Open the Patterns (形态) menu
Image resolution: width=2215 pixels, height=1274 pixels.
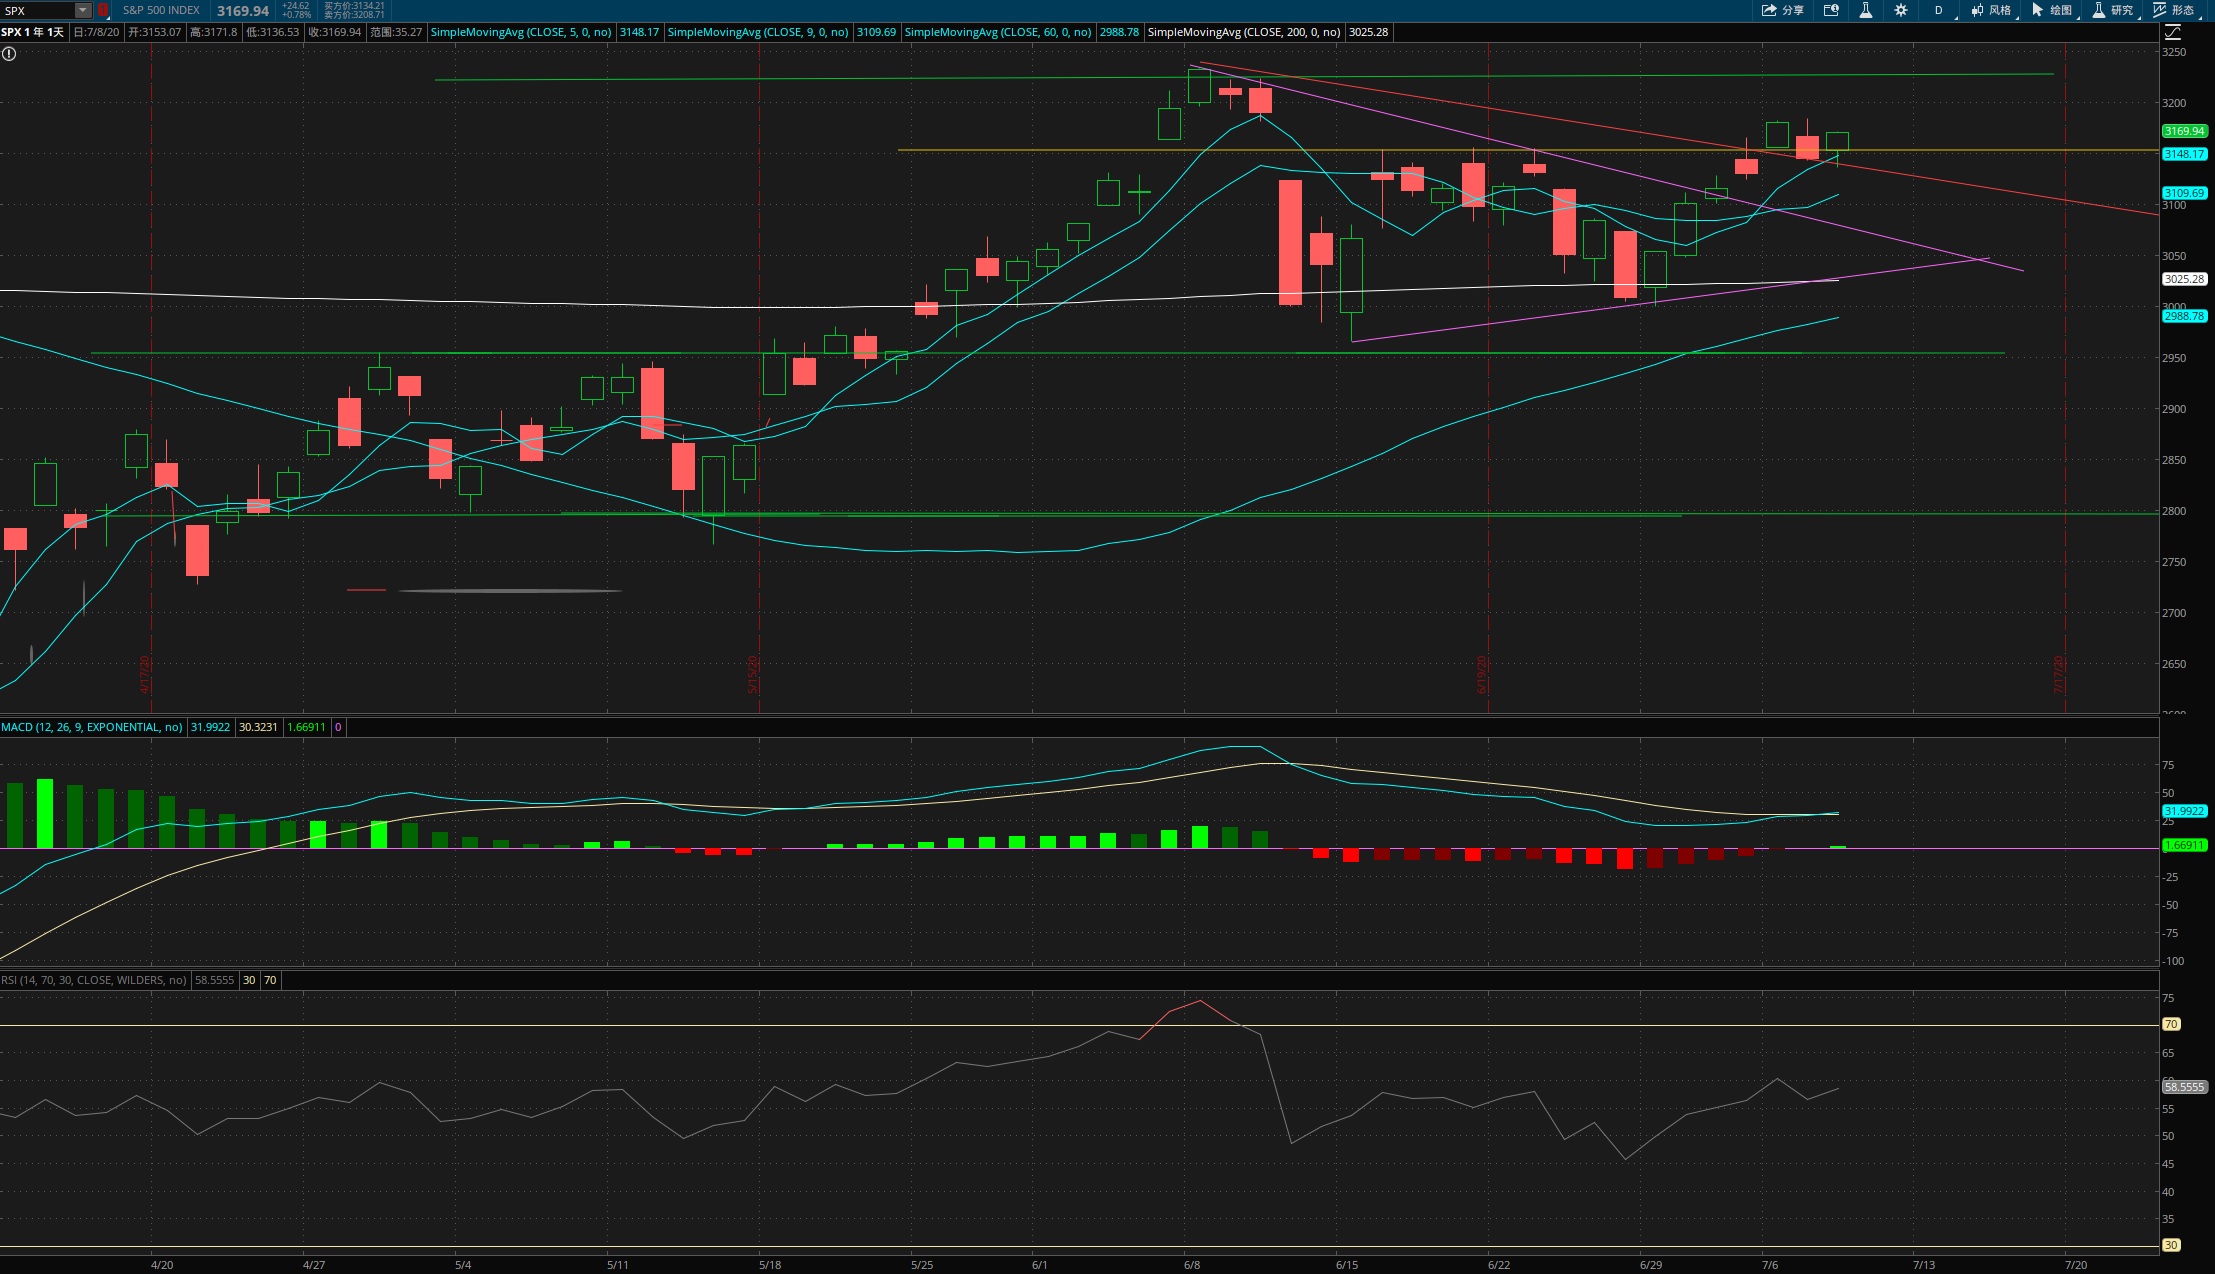(2174, 10)
